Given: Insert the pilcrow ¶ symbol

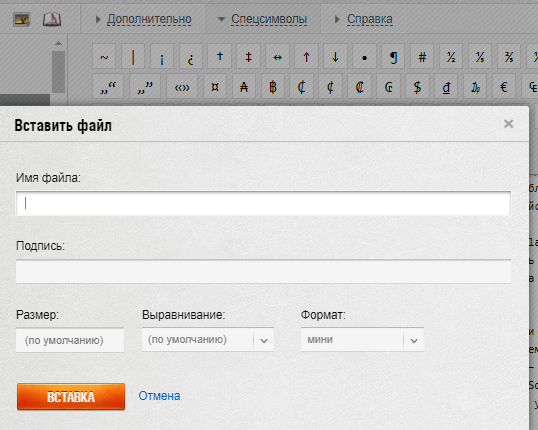Looking at the screenshot, I should tap(393, 57).
